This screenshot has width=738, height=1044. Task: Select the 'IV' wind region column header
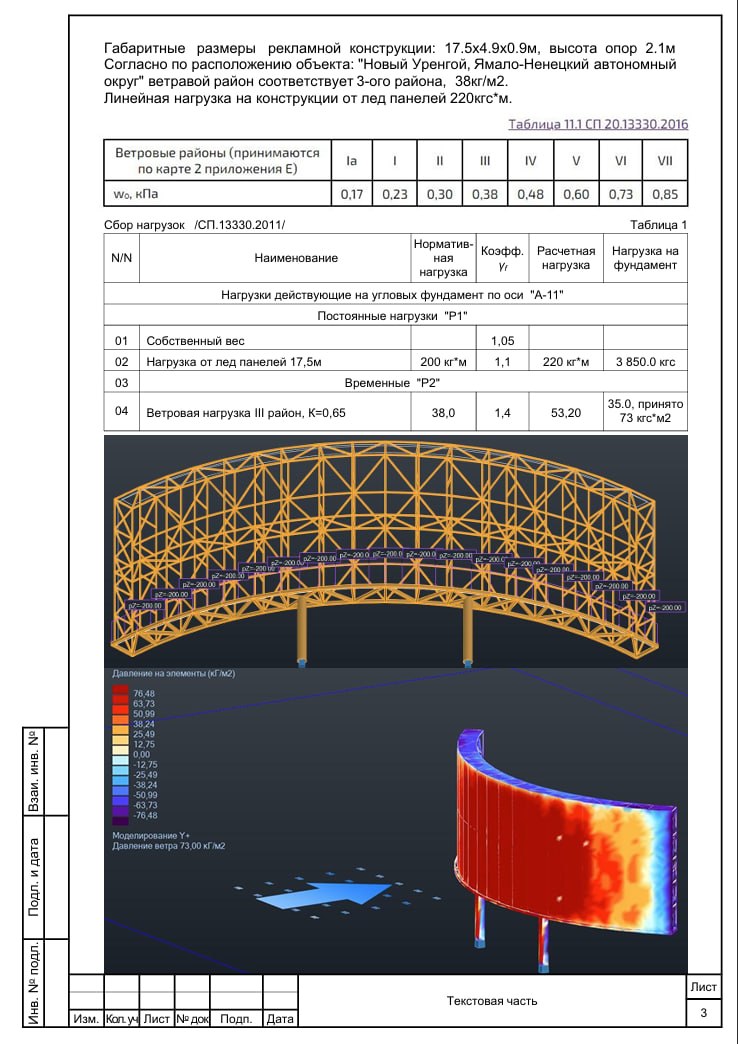[x=530, y=160]
